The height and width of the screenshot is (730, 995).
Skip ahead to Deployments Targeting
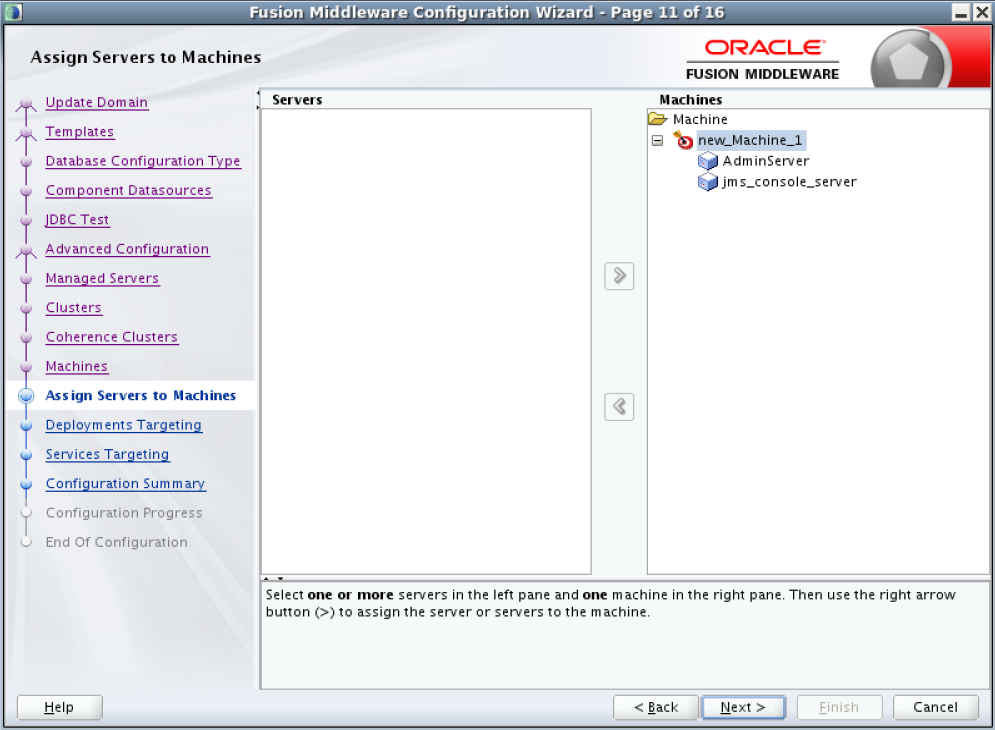pyautogui.click(x=123, y=425)
